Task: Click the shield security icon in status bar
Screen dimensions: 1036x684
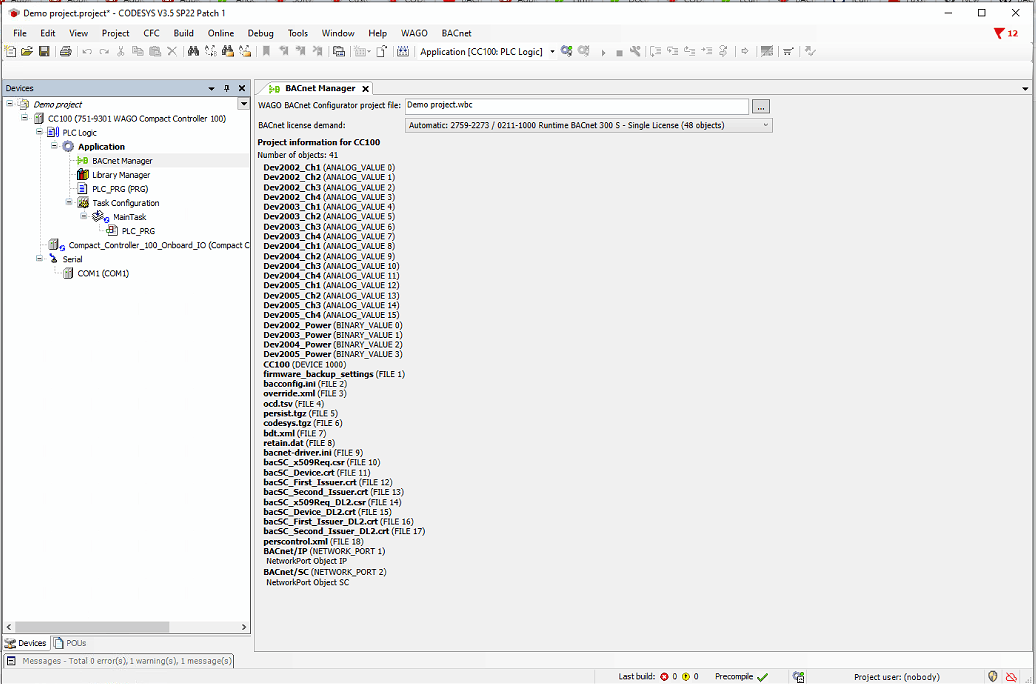Action: [x=992, y=677]
